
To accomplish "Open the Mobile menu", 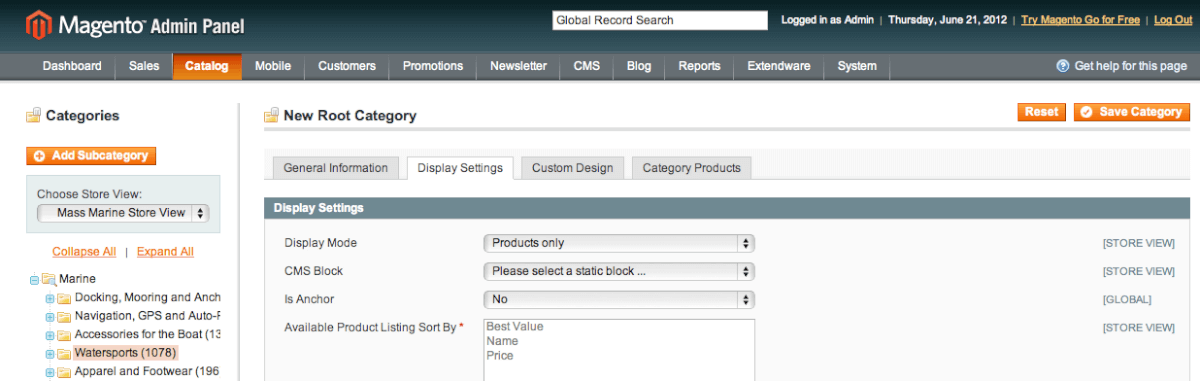I will [273, 67].
